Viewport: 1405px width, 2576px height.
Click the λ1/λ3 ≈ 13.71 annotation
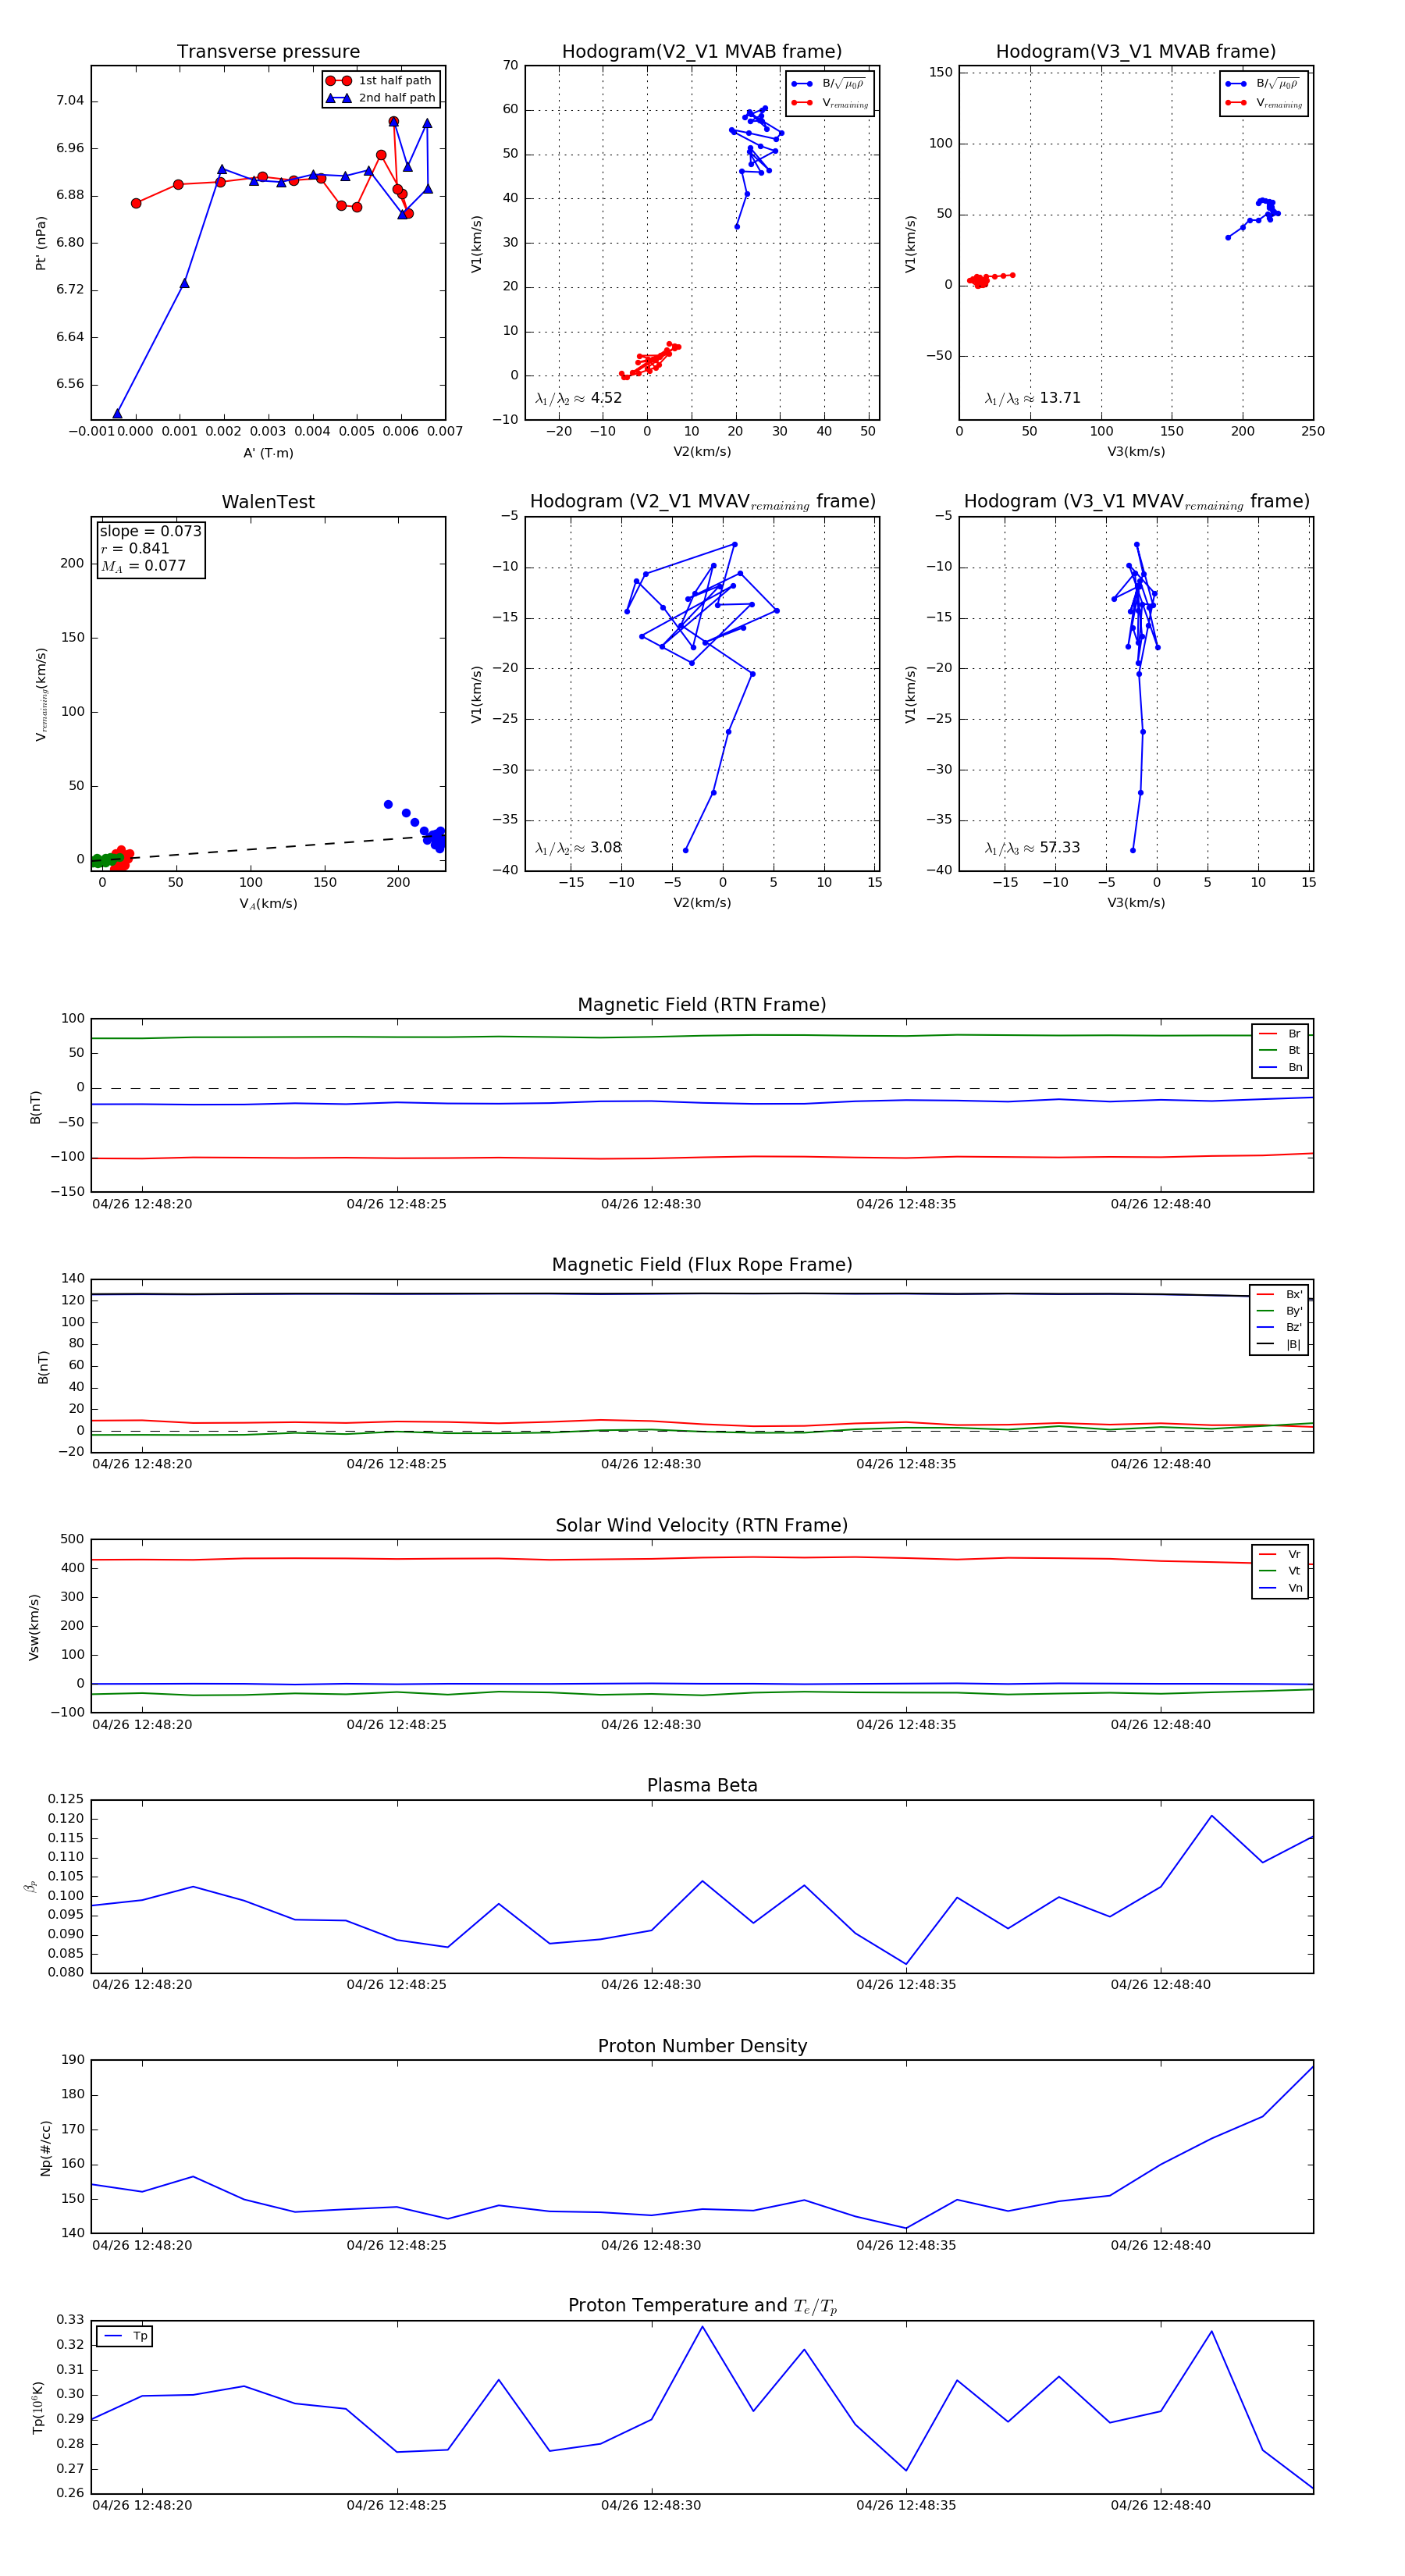pos(1032,398)
